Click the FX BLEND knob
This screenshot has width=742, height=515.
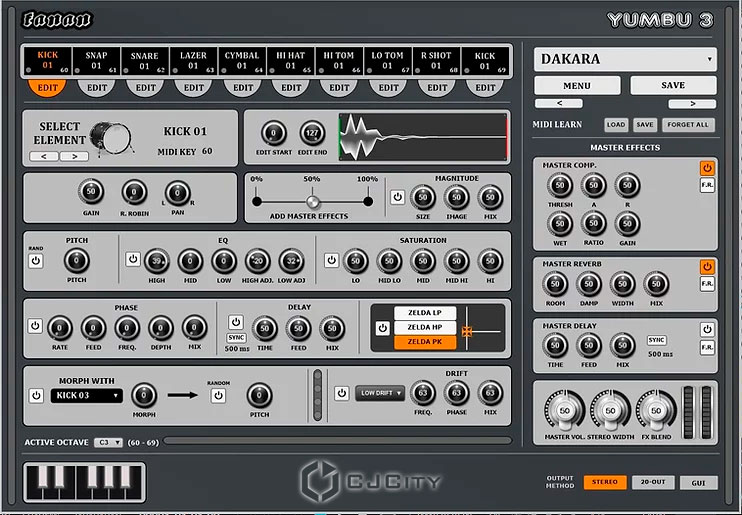coord(656,411)
